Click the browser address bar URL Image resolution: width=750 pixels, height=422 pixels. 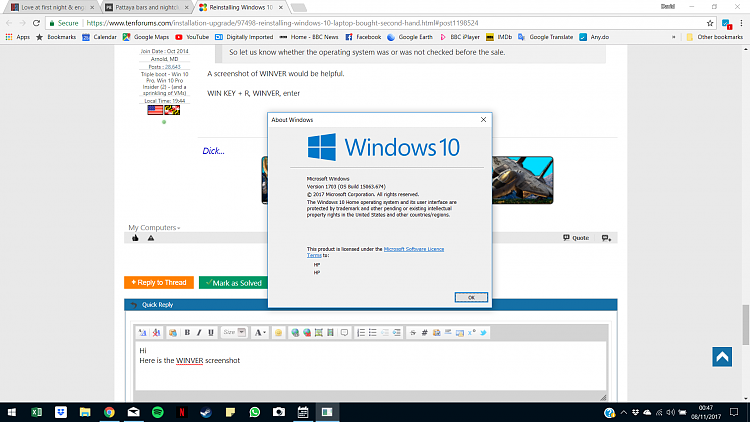(x=282, y=23)
